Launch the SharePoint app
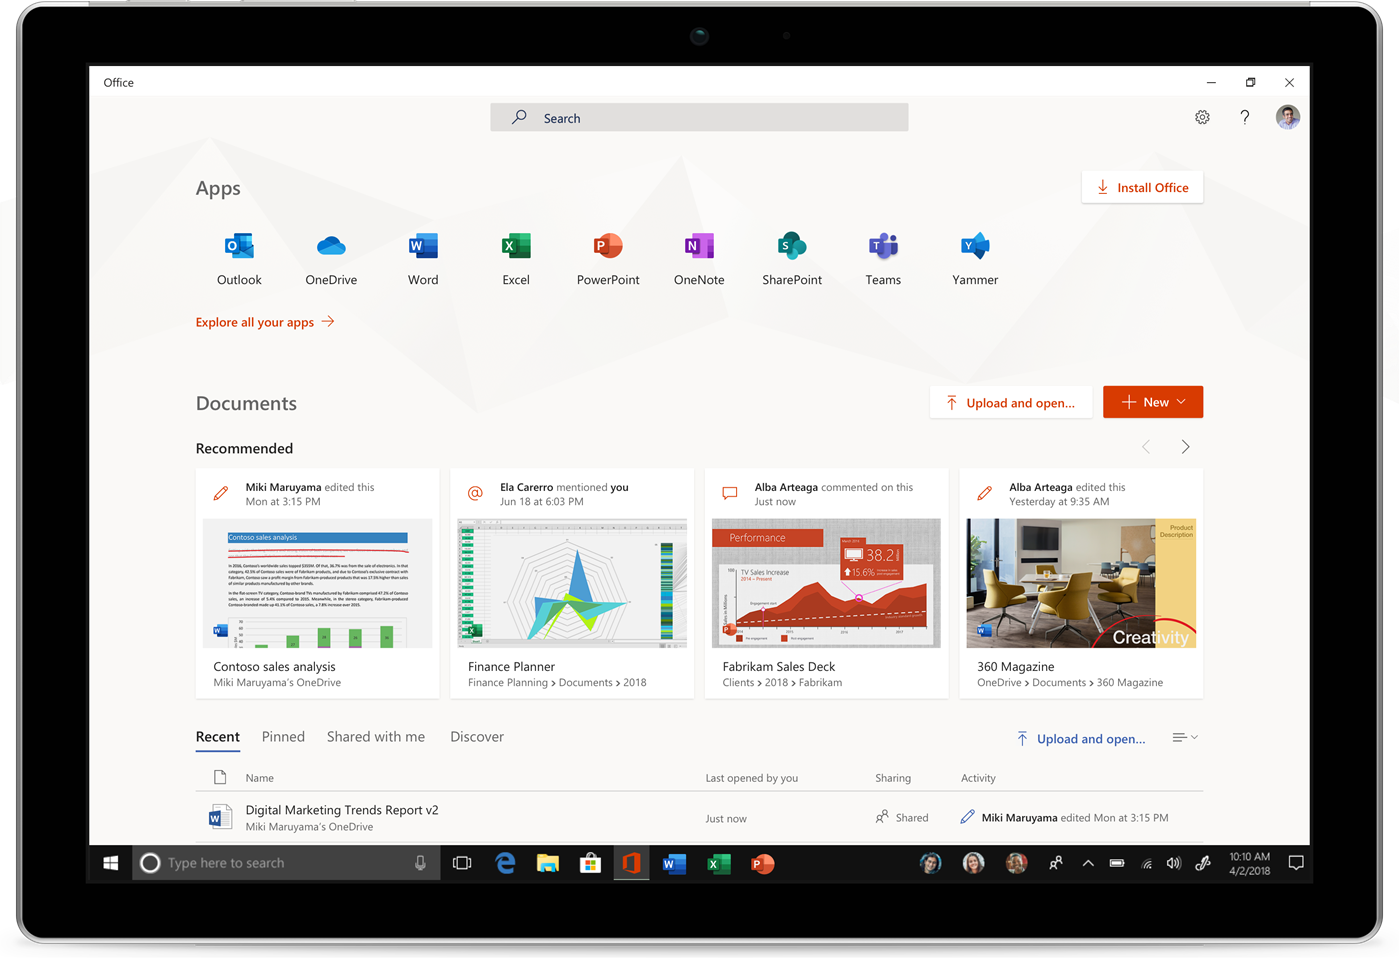 click(792, 247)
